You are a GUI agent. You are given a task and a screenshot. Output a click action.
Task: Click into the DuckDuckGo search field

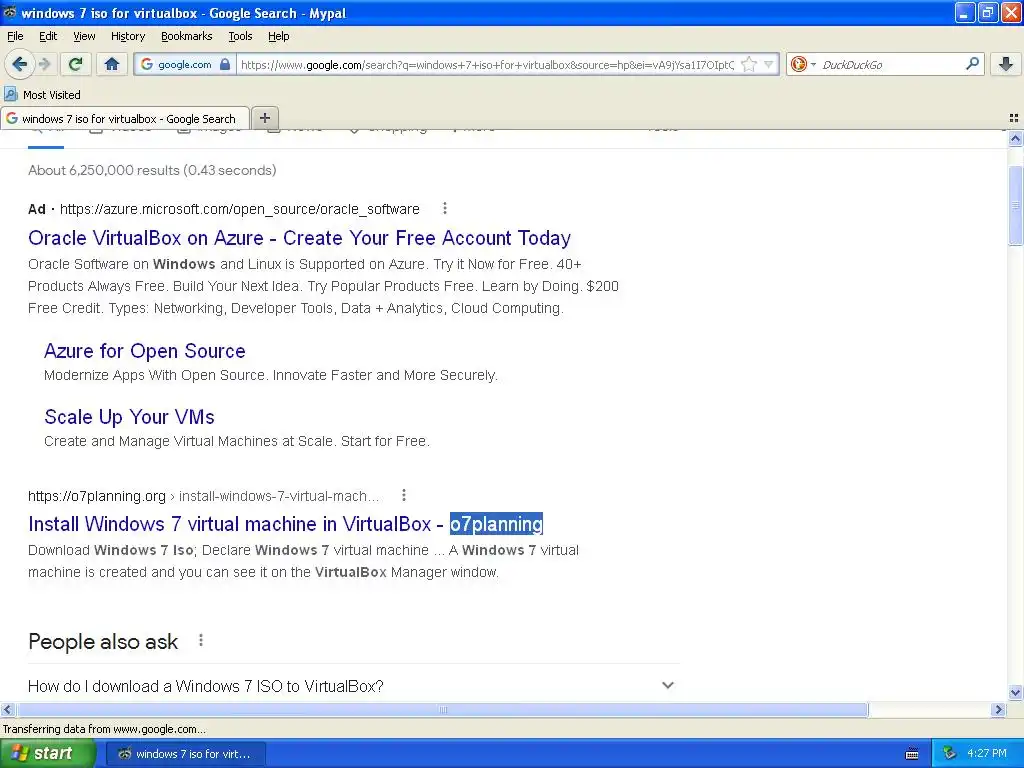890,64
